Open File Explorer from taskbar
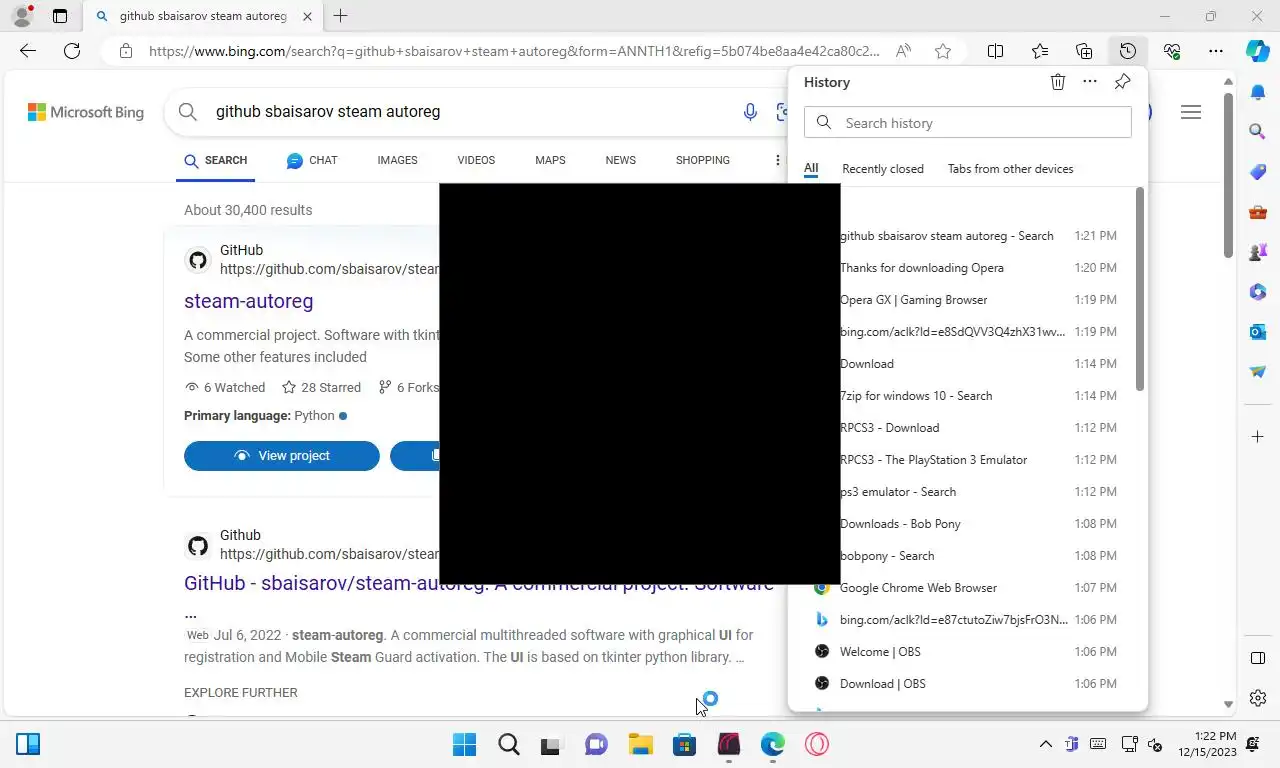This screenshot has width=1280, height=768. 640,744
